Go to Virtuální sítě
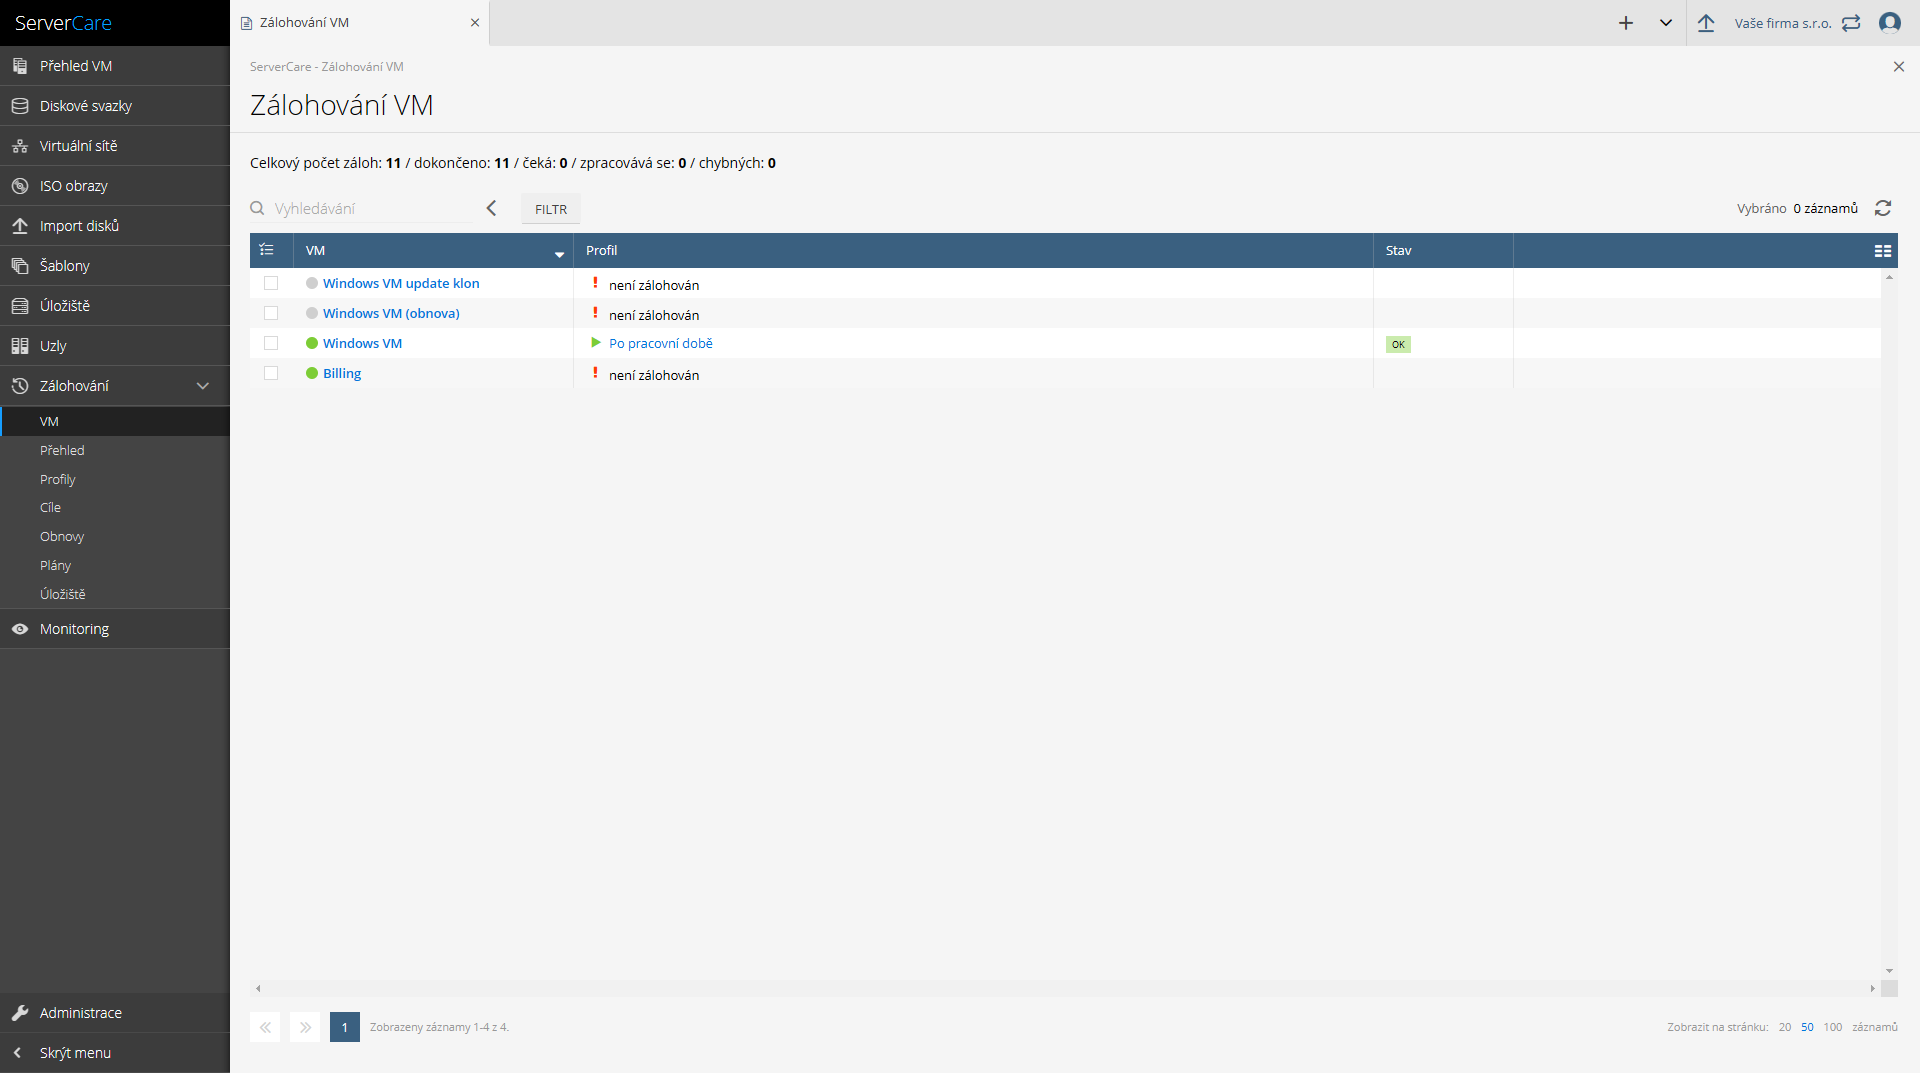 115,146
